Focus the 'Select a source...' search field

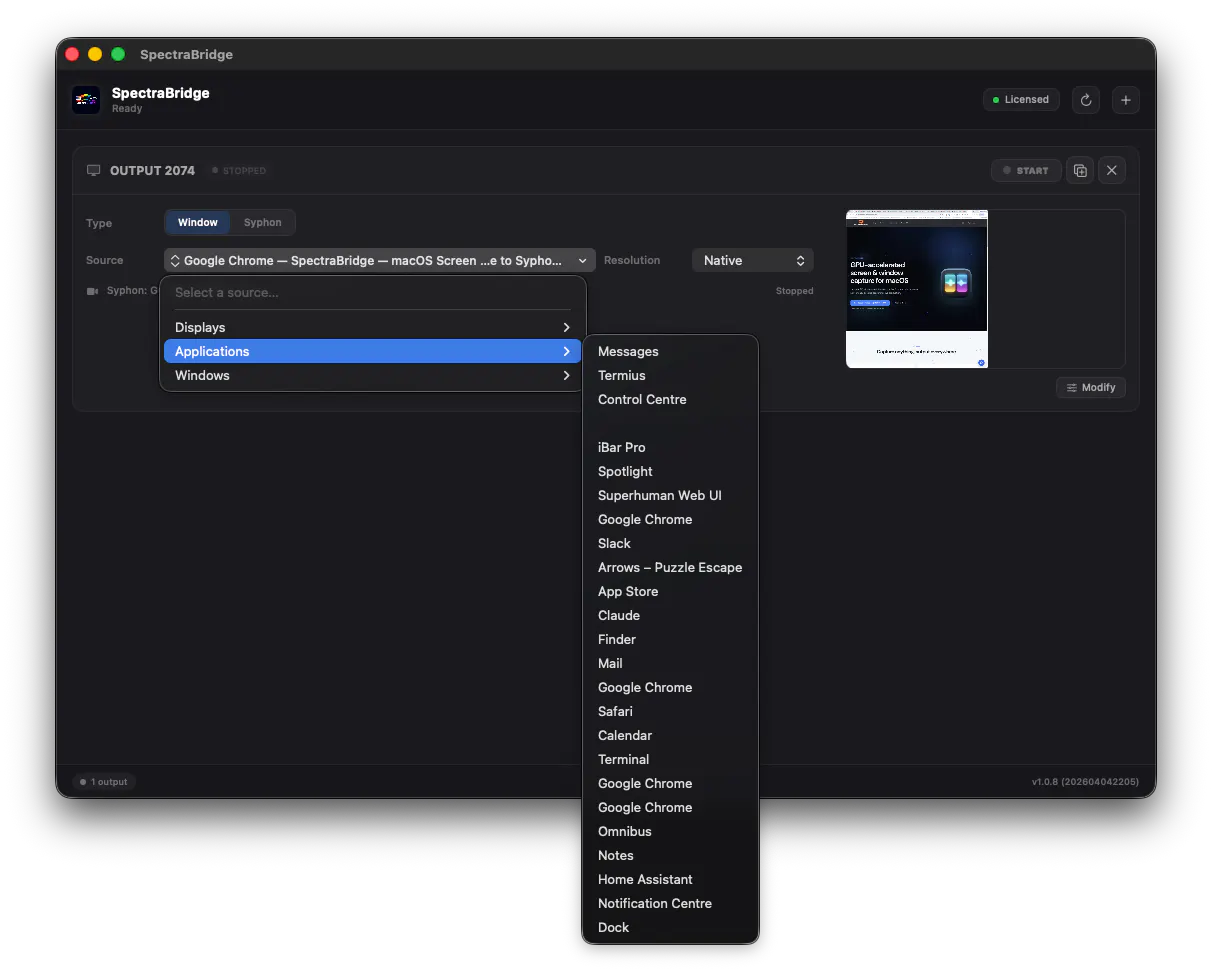pyautogui.click(x=373, y=292)
